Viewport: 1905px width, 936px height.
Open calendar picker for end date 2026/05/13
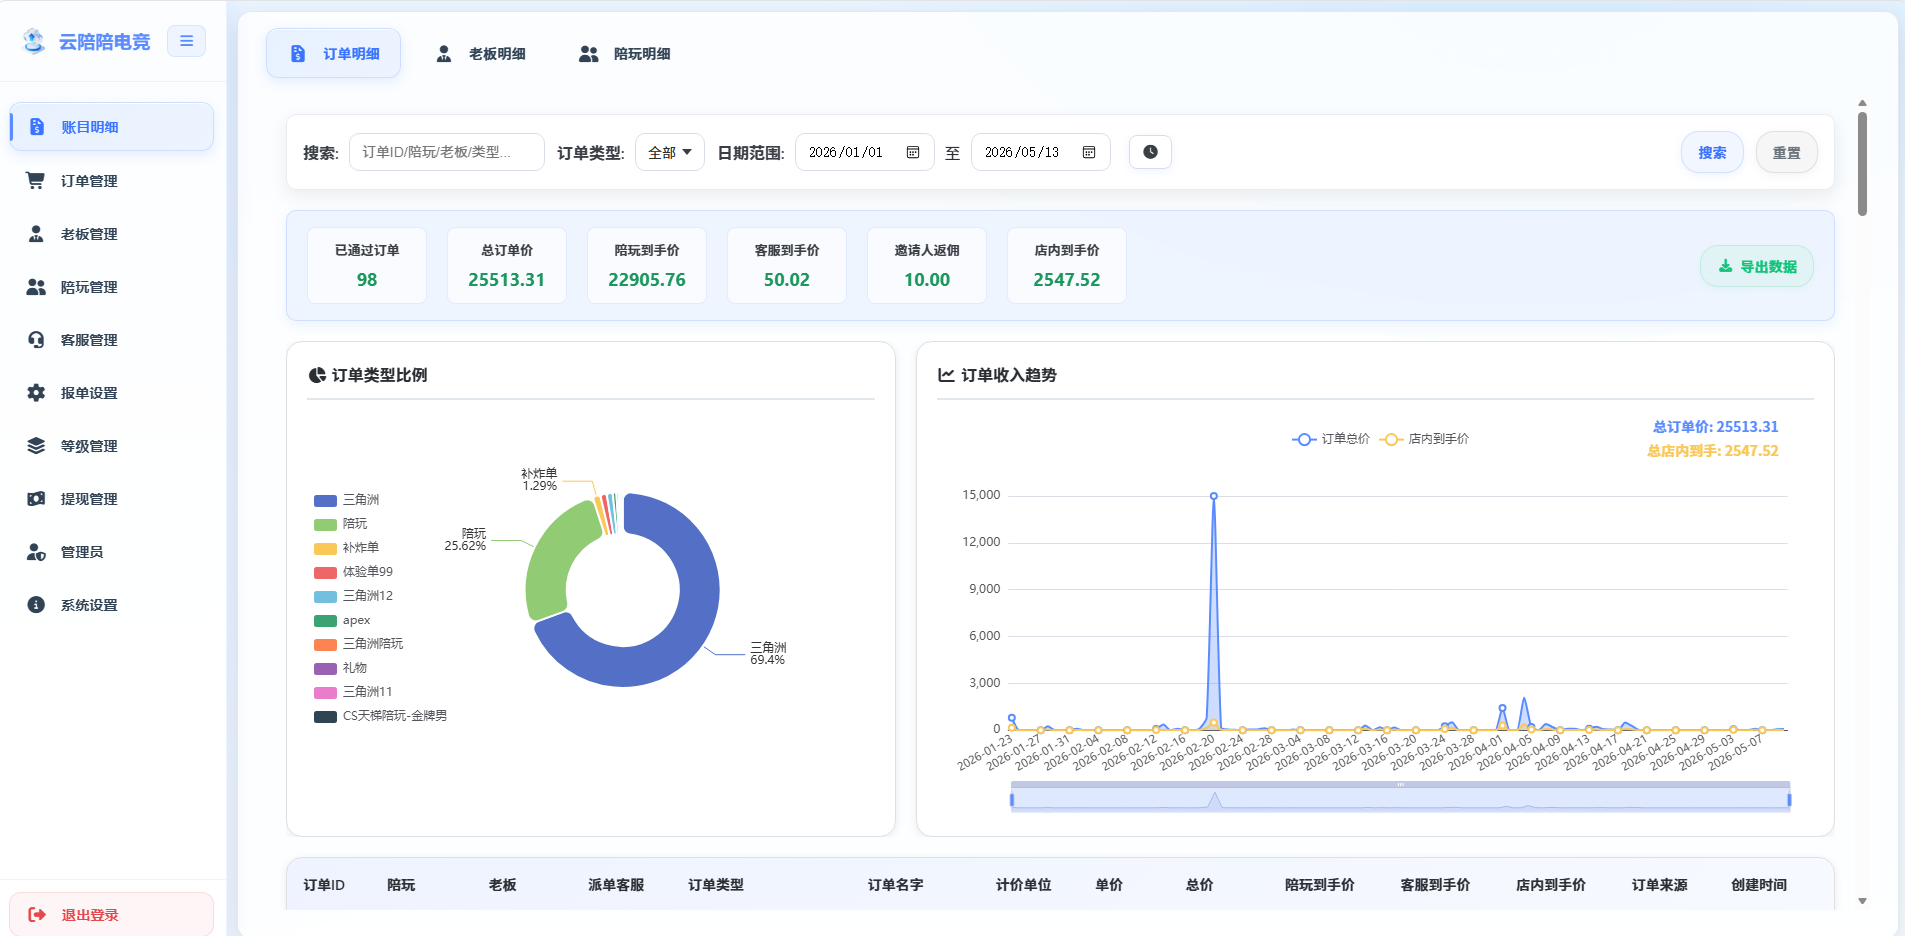(1089, 152)
